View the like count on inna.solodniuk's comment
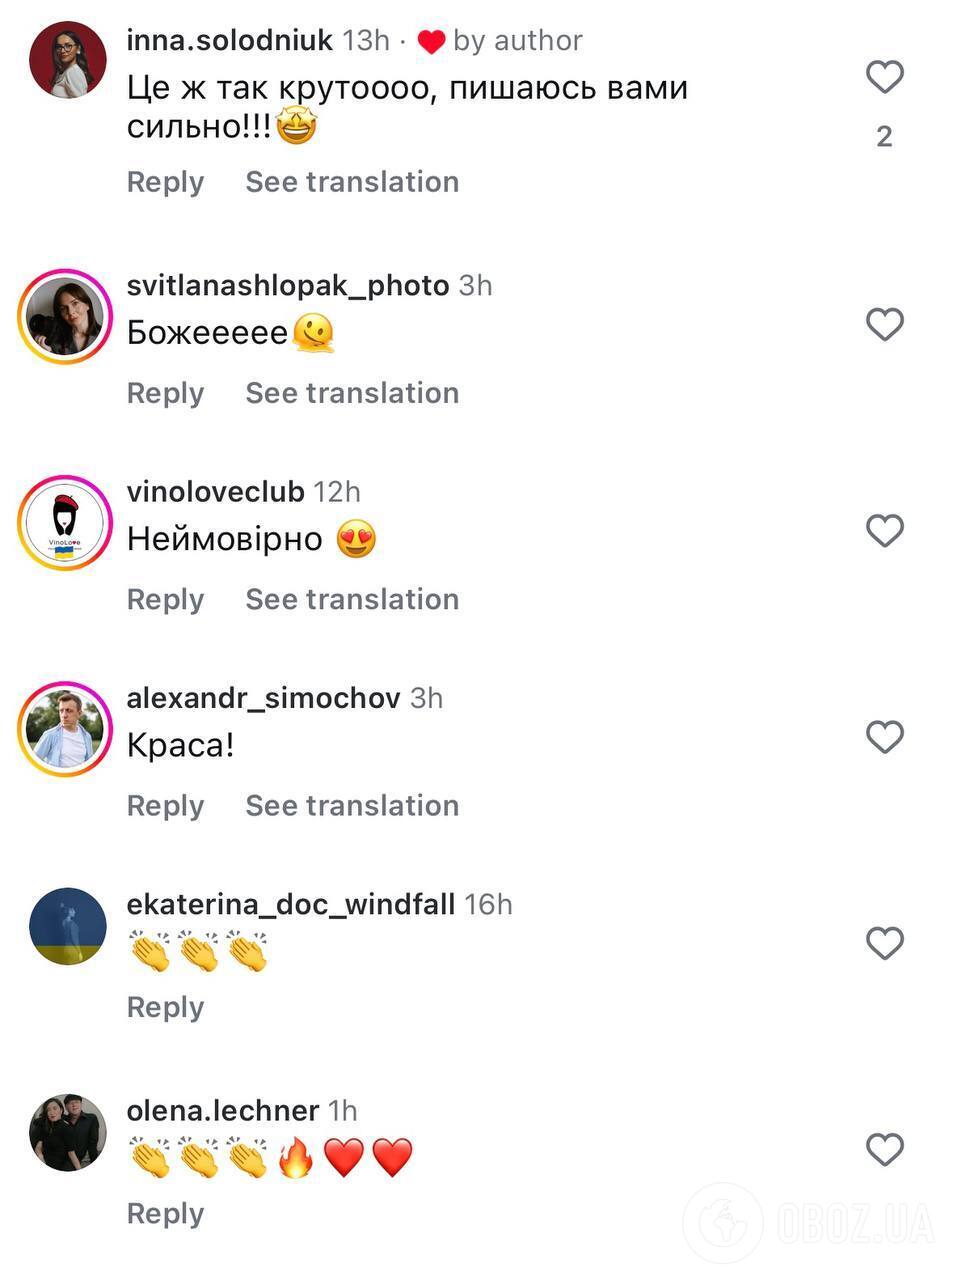The height and width of the screenshot is (1280, 953). pyautogui.click(x=884, y=137)
